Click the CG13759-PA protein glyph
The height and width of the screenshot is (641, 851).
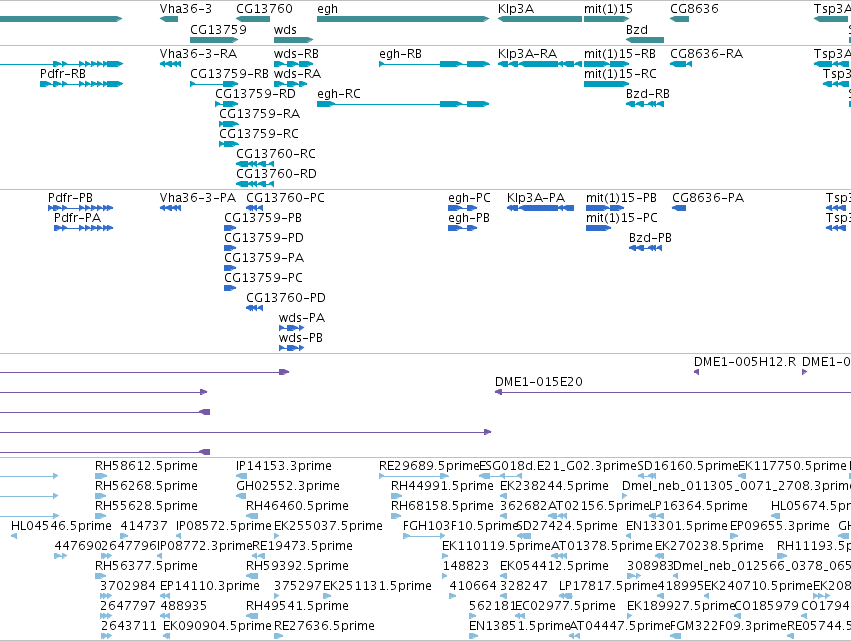(230, 268)
